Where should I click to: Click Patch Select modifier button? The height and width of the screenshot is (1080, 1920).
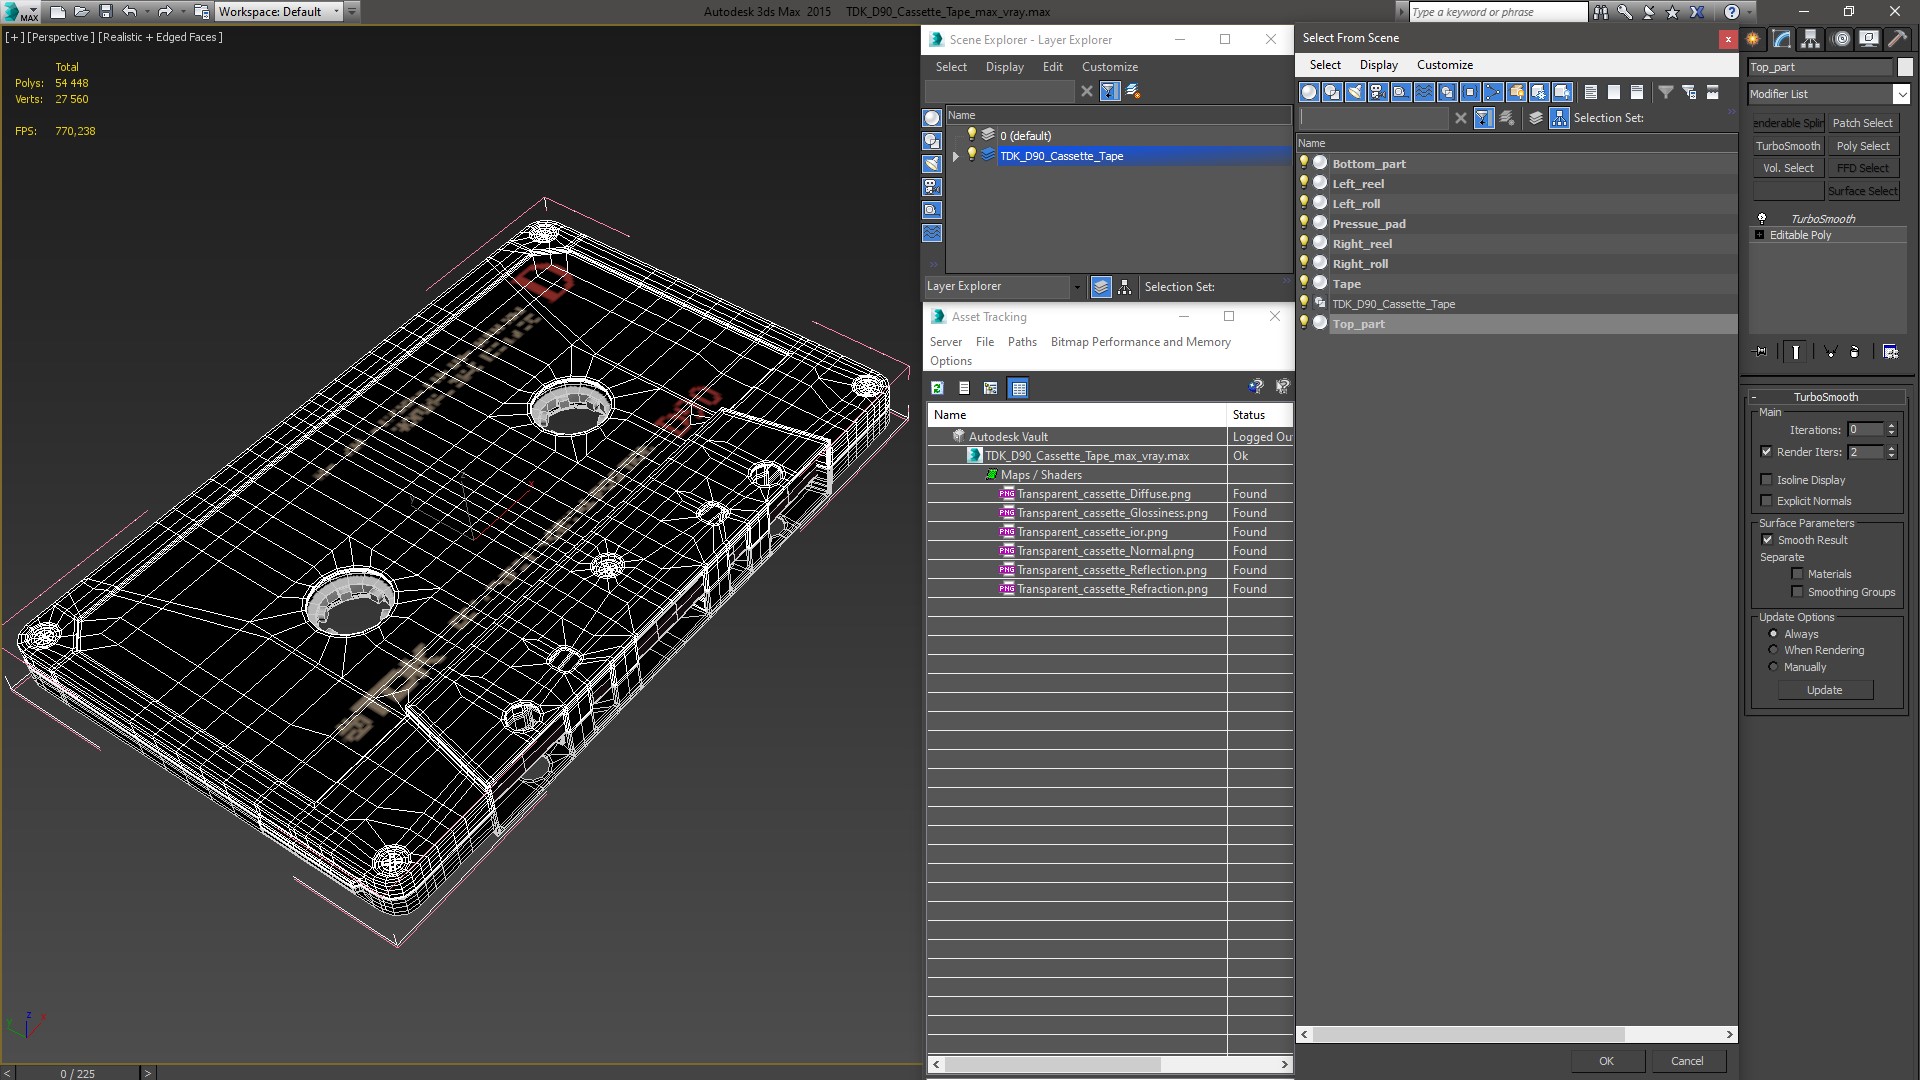pos(1863,123)
